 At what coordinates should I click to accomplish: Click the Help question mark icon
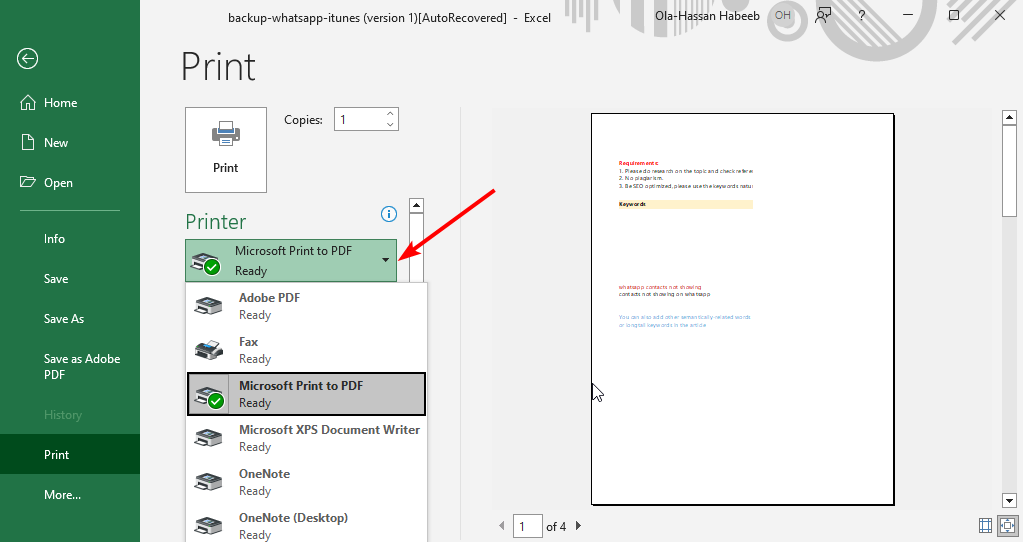862,16
